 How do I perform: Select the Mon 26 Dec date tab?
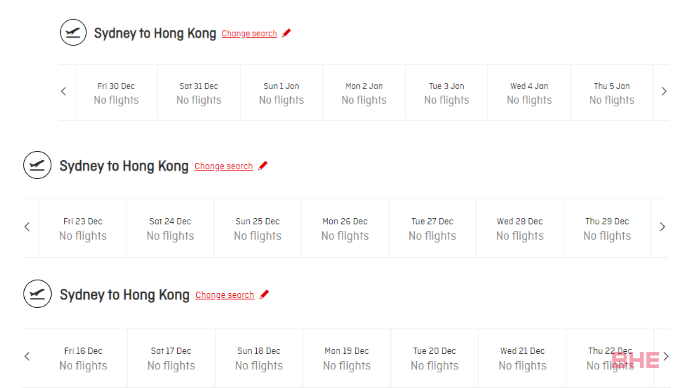click(345, 228)
